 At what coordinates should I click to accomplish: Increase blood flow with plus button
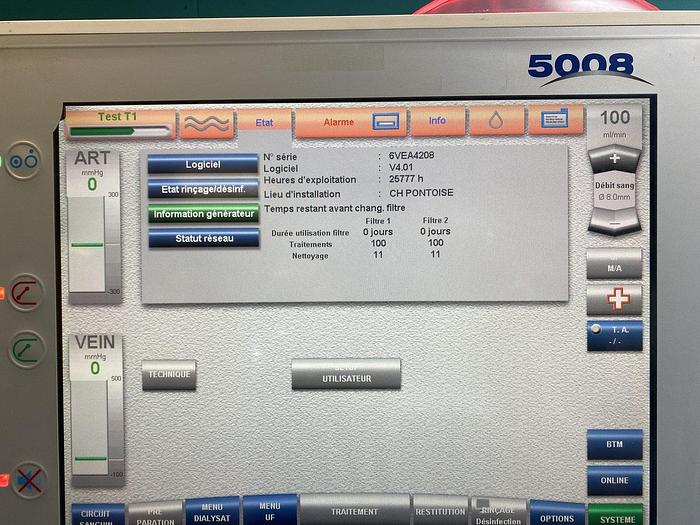click(x=614, y=159)
